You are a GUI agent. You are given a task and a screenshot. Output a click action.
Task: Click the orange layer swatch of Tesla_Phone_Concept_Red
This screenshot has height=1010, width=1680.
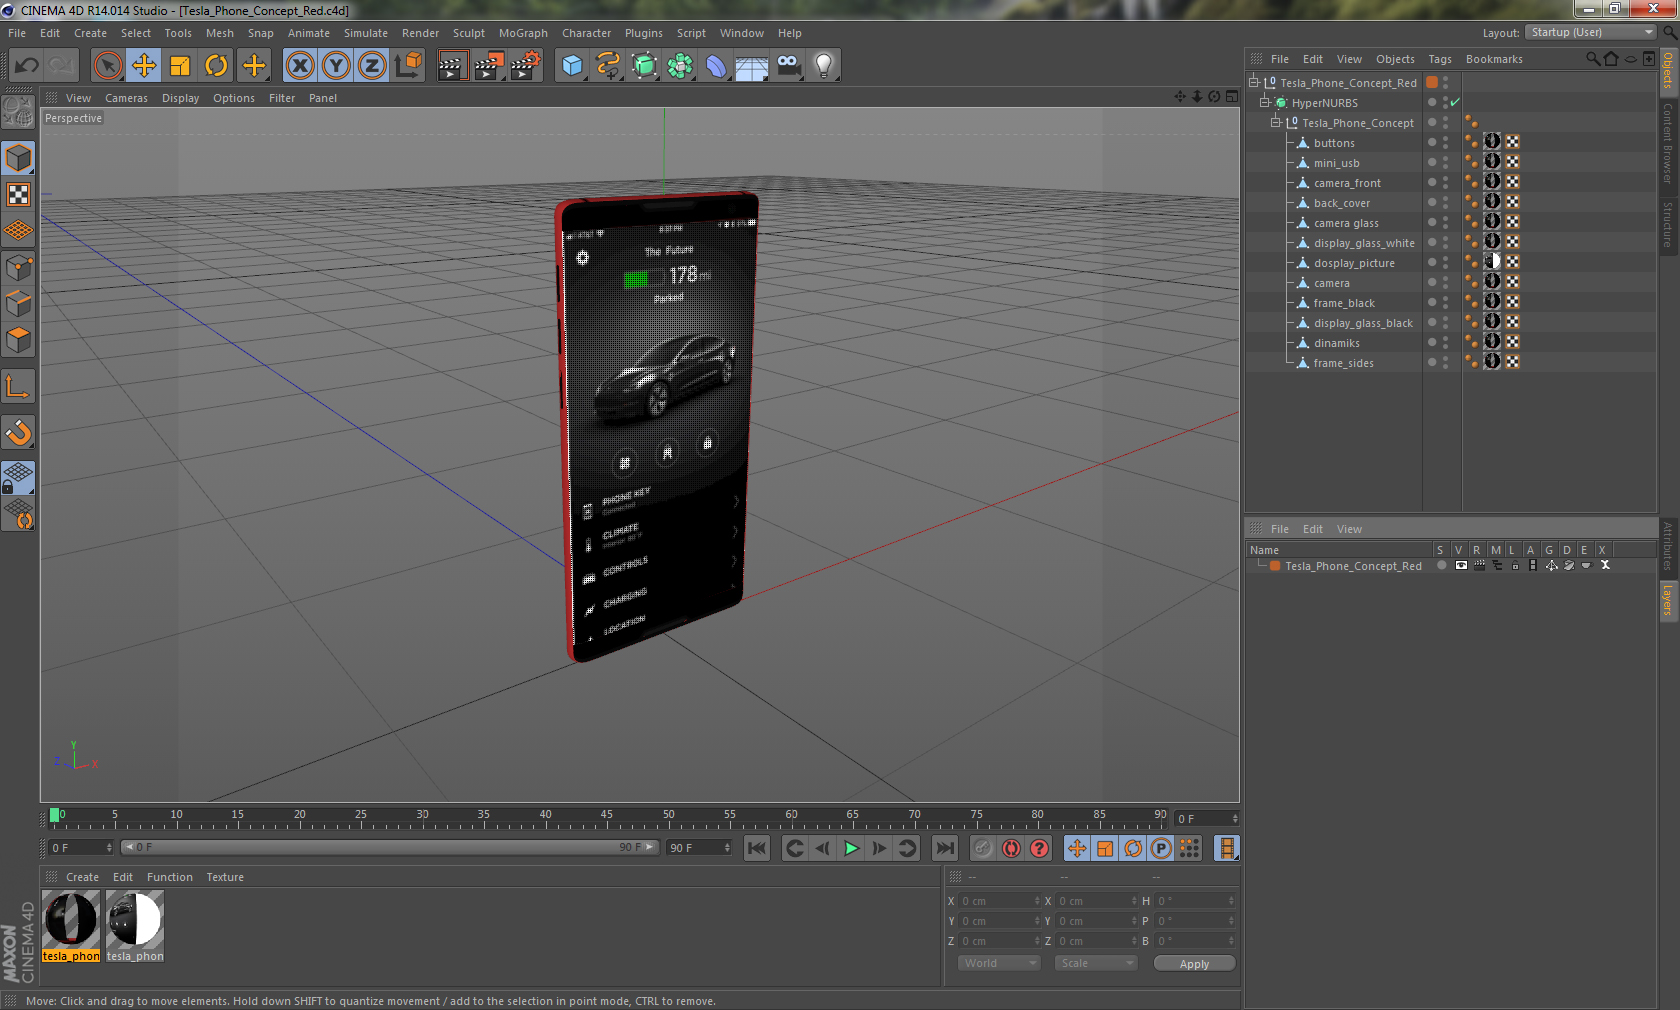click(x=1275, y=566)
